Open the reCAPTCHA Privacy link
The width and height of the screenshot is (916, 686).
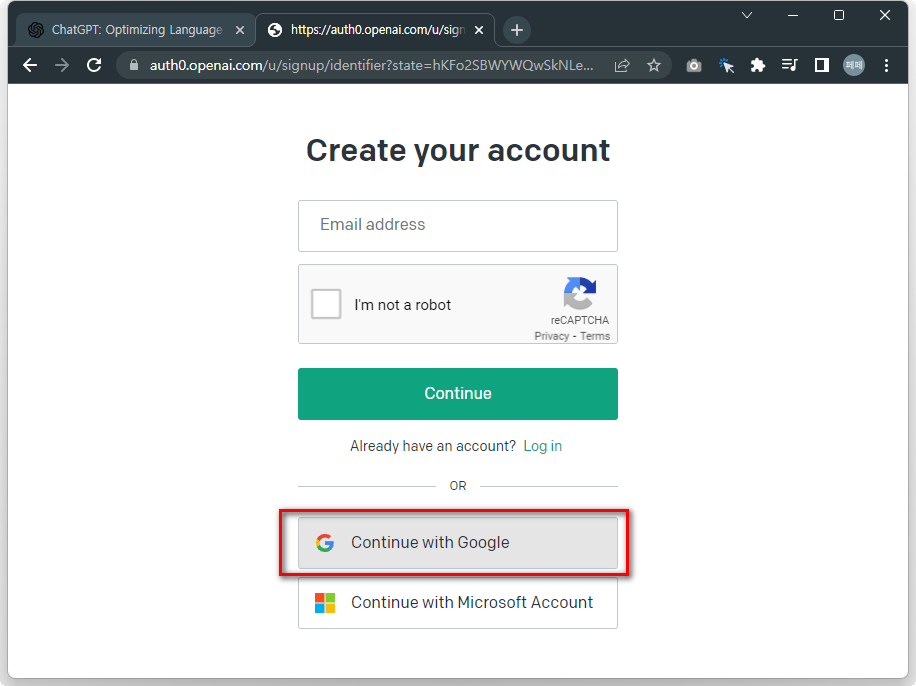click(551, 336)
